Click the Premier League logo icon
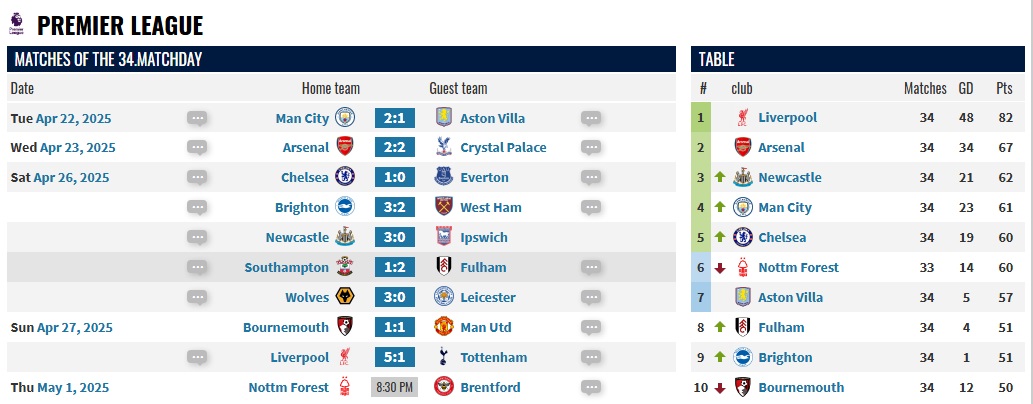The width and height of the screenshot is (1033, 404). (16, 24)
